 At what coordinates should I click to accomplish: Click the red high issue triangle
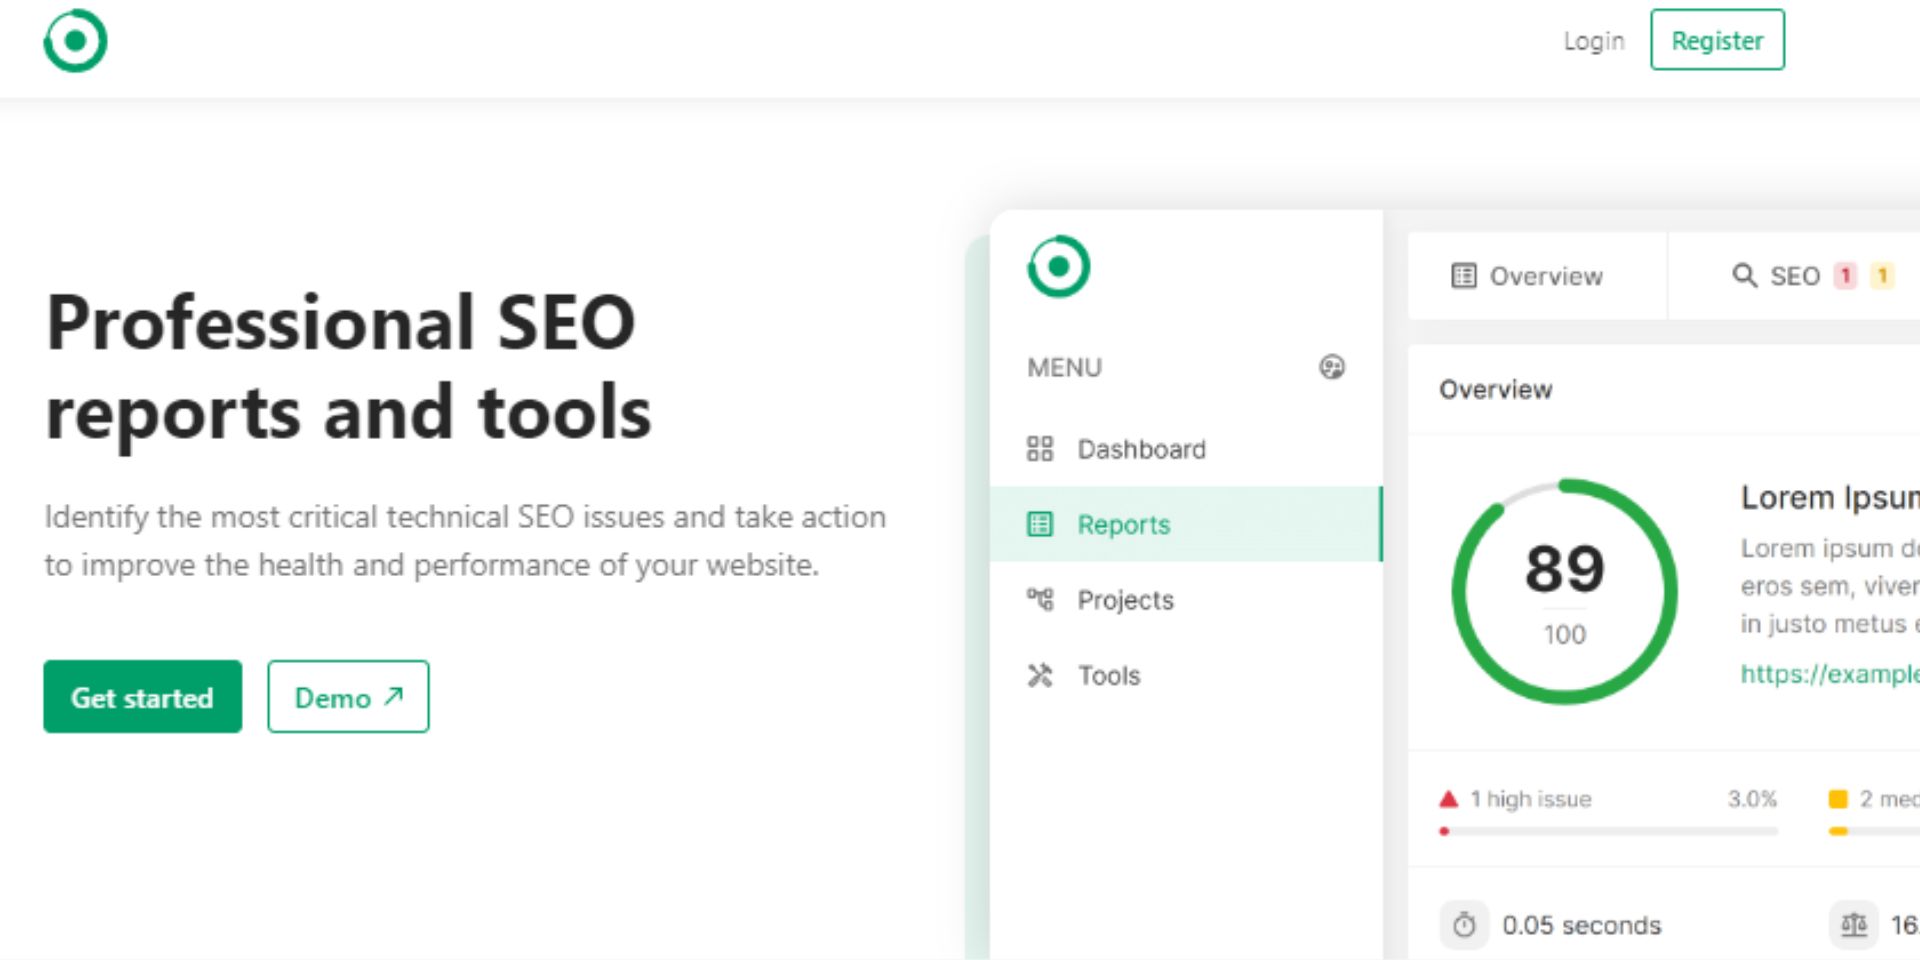point(1448,799)
